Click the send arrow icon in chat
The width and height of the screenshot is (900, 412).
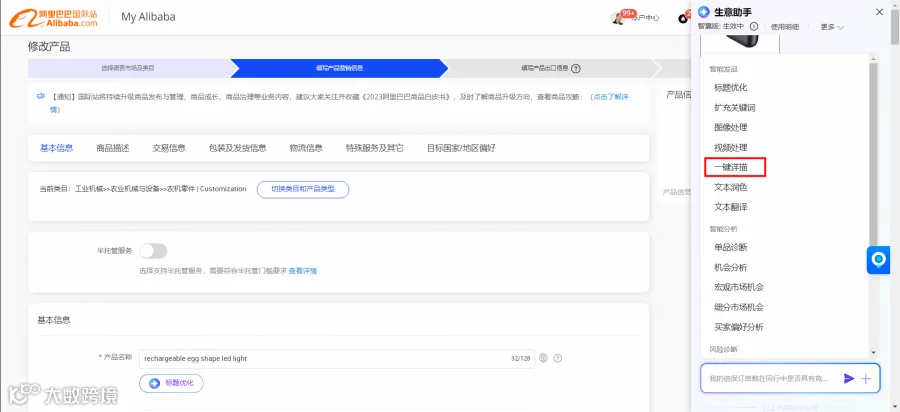click(x=849, y=378)
